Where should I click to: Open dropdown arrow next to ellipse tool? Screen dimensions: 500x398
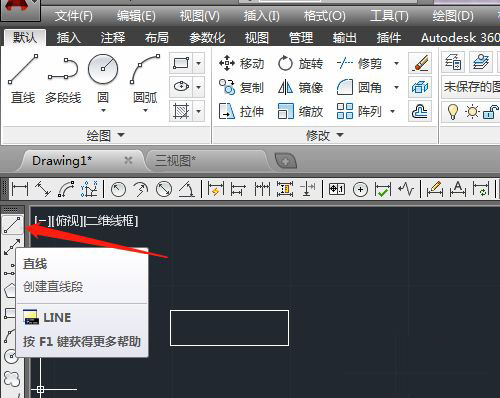click(x=199, y=87)
